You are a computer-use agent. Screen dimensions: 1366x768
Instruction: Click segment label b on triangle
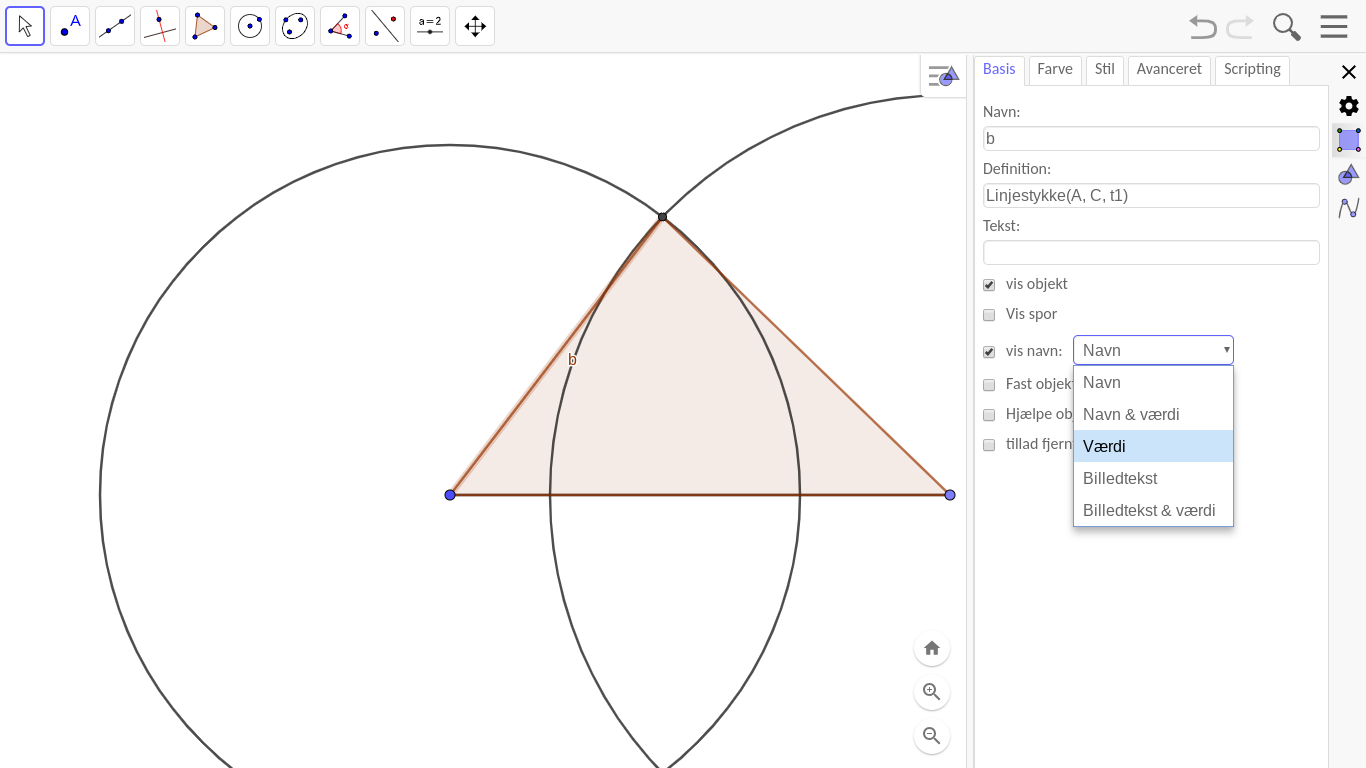coord(572,360)
